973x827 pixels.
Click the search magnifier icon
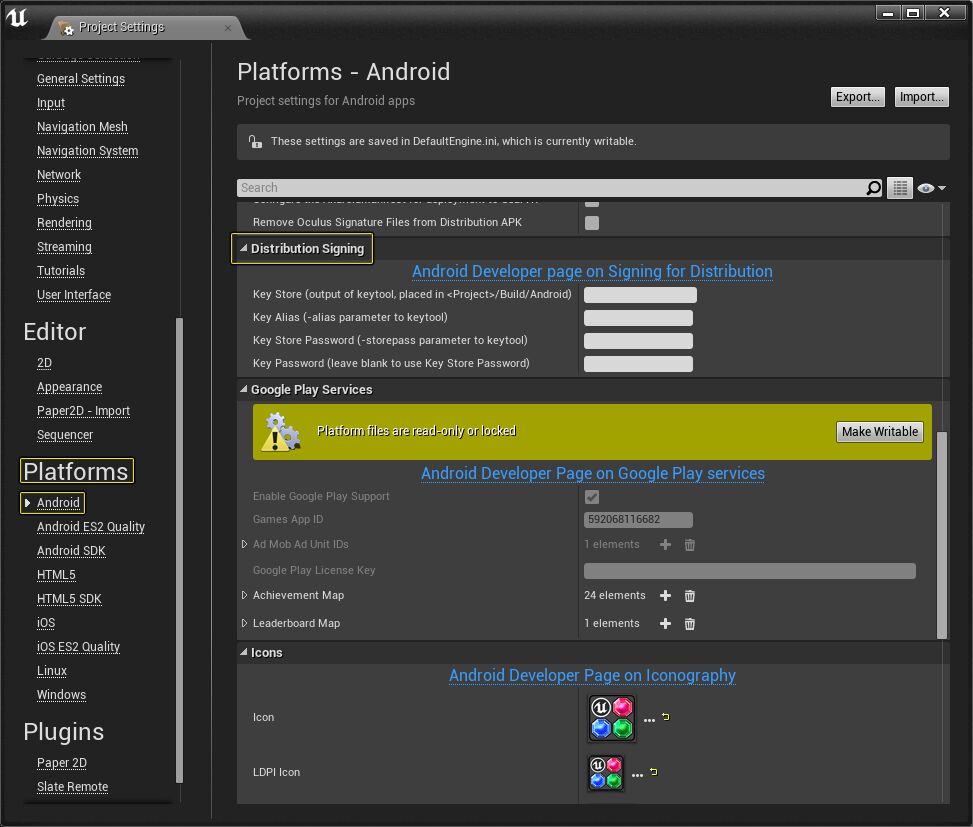pos(873,188)
